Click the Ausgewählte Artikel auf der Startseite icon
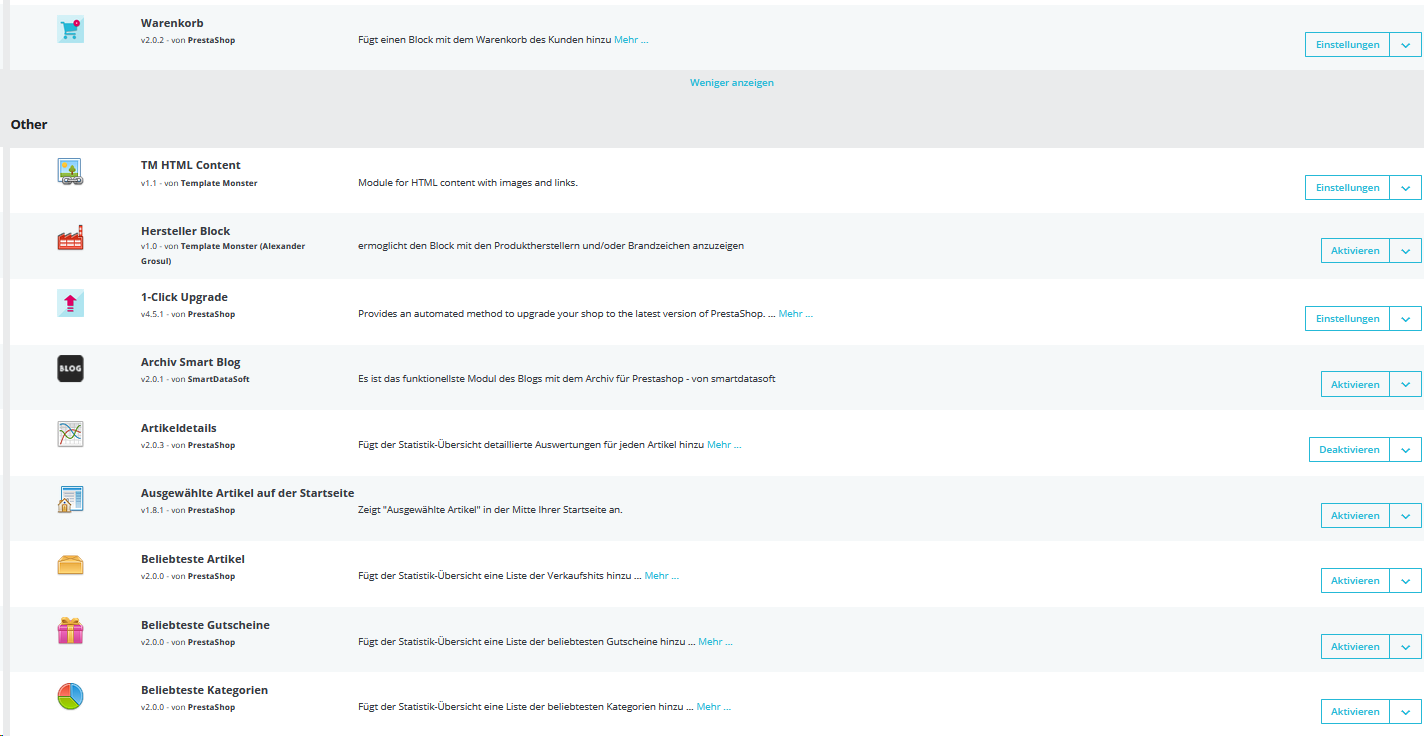 point(70,500)
